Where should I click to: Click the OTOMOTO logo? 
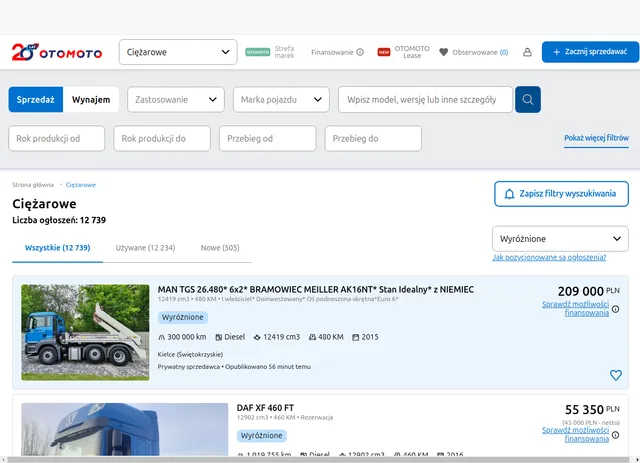[57, 52]
